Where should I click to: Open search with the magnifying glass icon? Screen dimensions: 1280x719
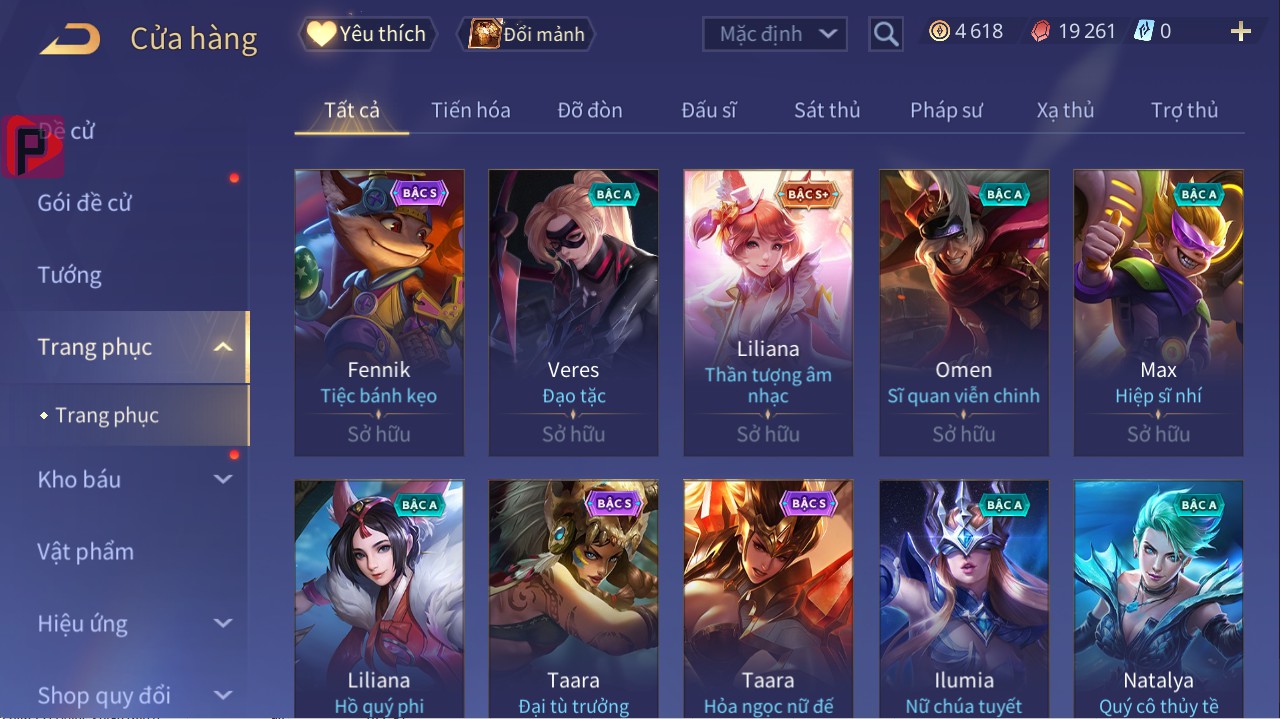885,34
